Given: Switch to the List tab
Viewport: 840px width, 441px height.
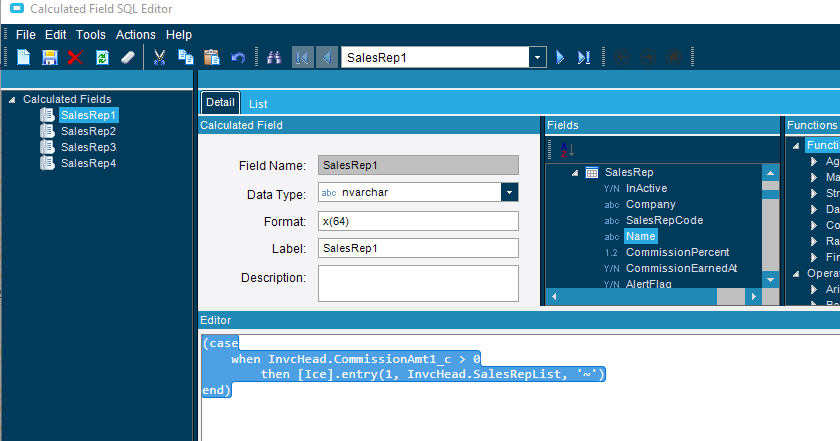Looking at the screenshot, I should point(258,104).
